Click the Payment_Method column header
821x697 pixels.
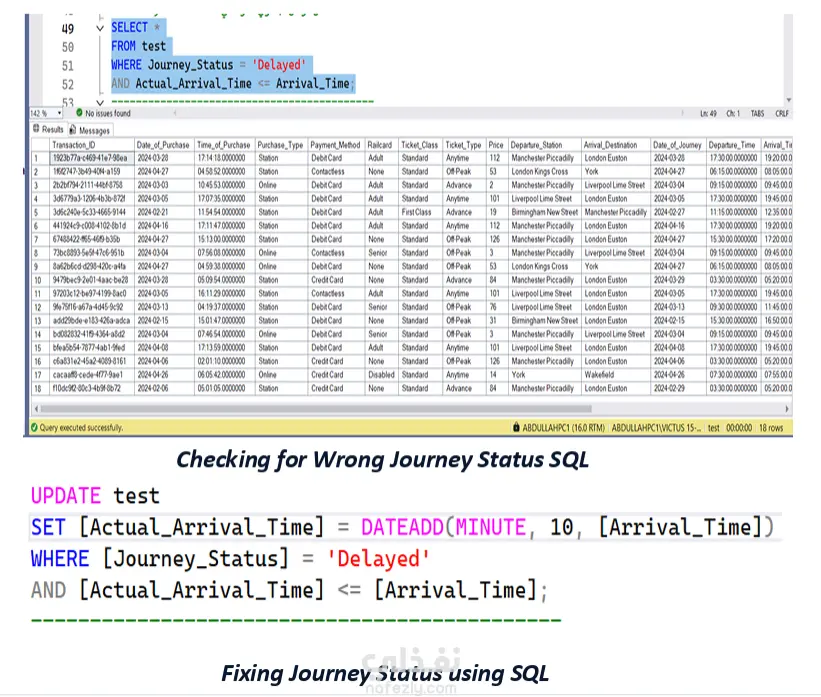[336, 145]
